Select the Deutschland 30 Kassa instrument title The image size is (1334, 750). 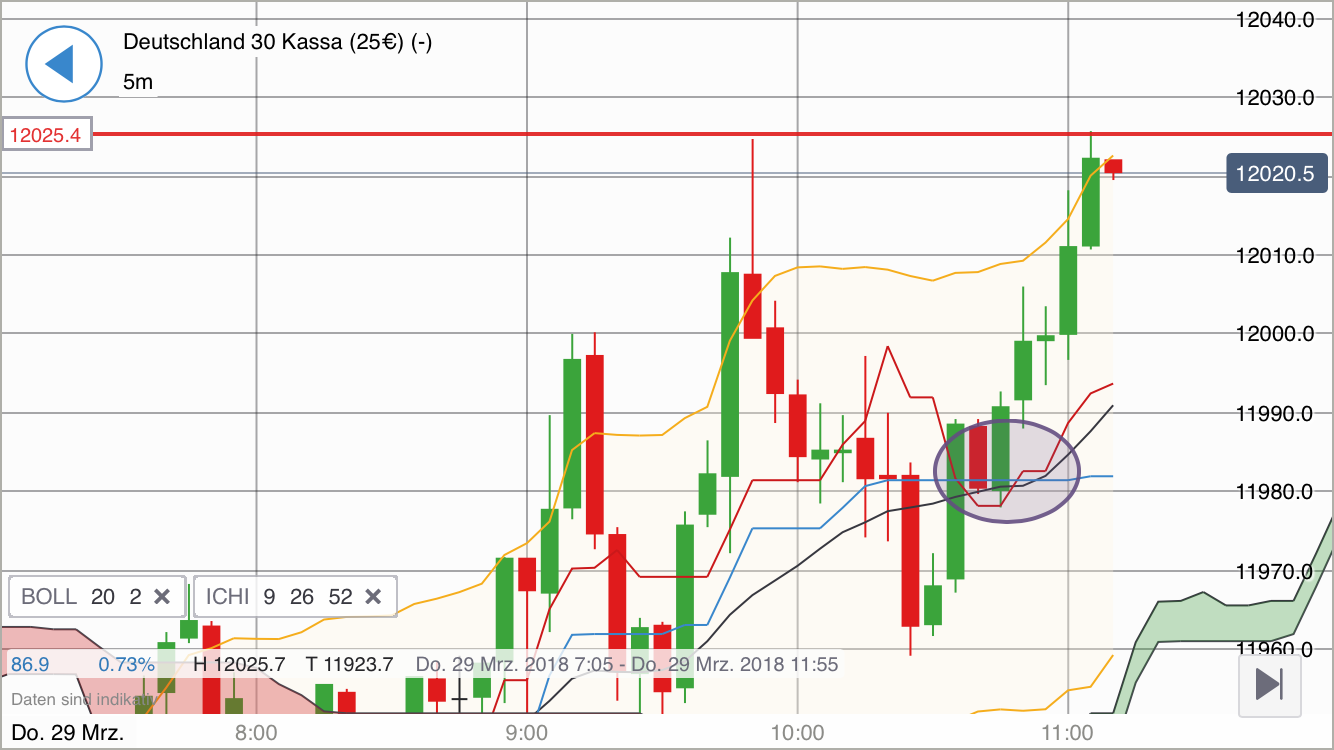pyautogui.click(x=277, y=42)
